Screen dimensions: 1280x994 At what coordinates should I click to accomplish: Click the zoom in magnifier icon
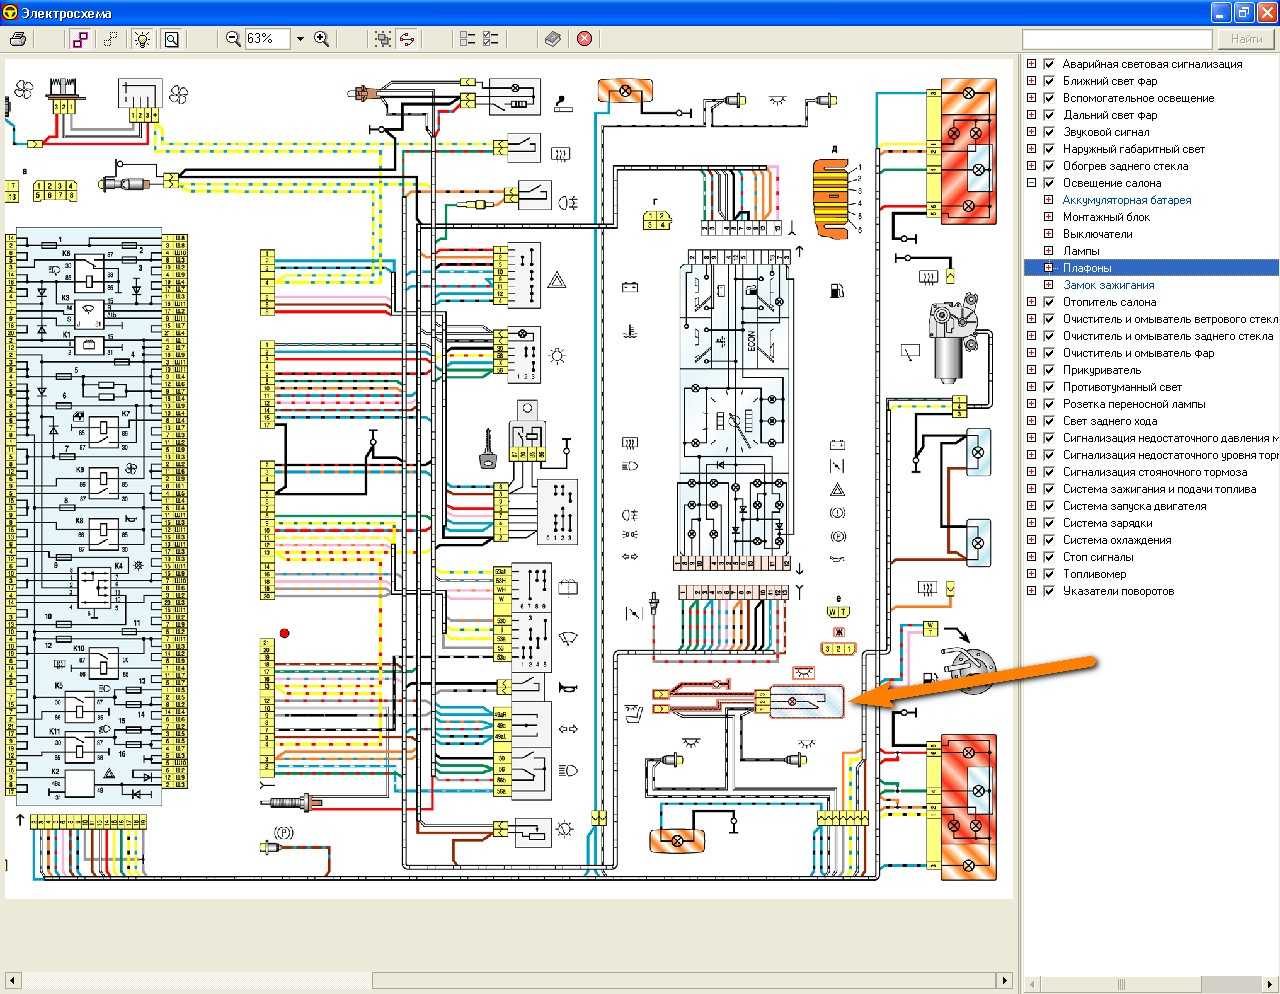tap(322, 39)
